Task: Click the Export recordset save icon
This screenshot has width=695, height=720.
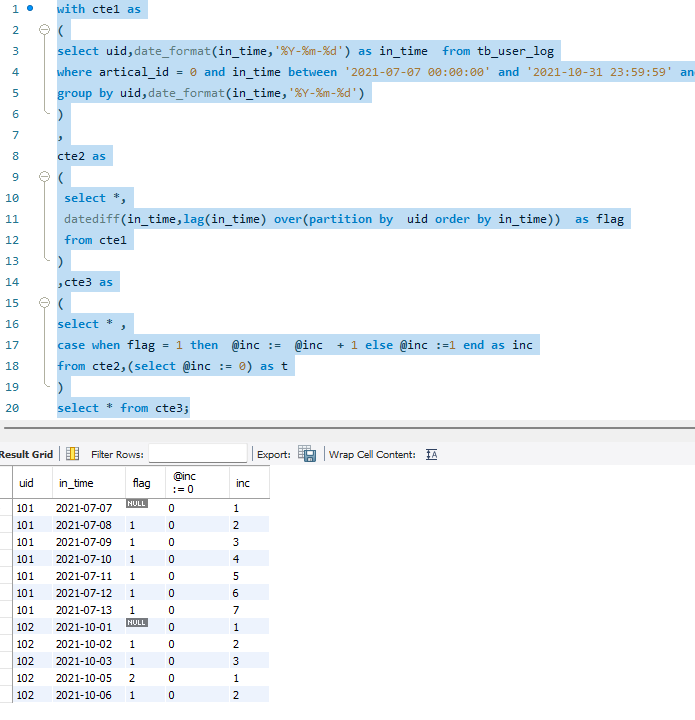Action: coord(307,454)
